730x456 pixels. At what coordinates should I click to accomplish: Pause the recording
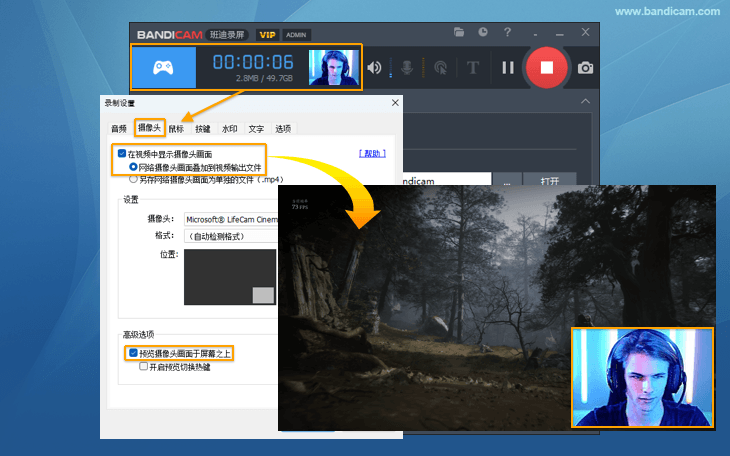508,68
